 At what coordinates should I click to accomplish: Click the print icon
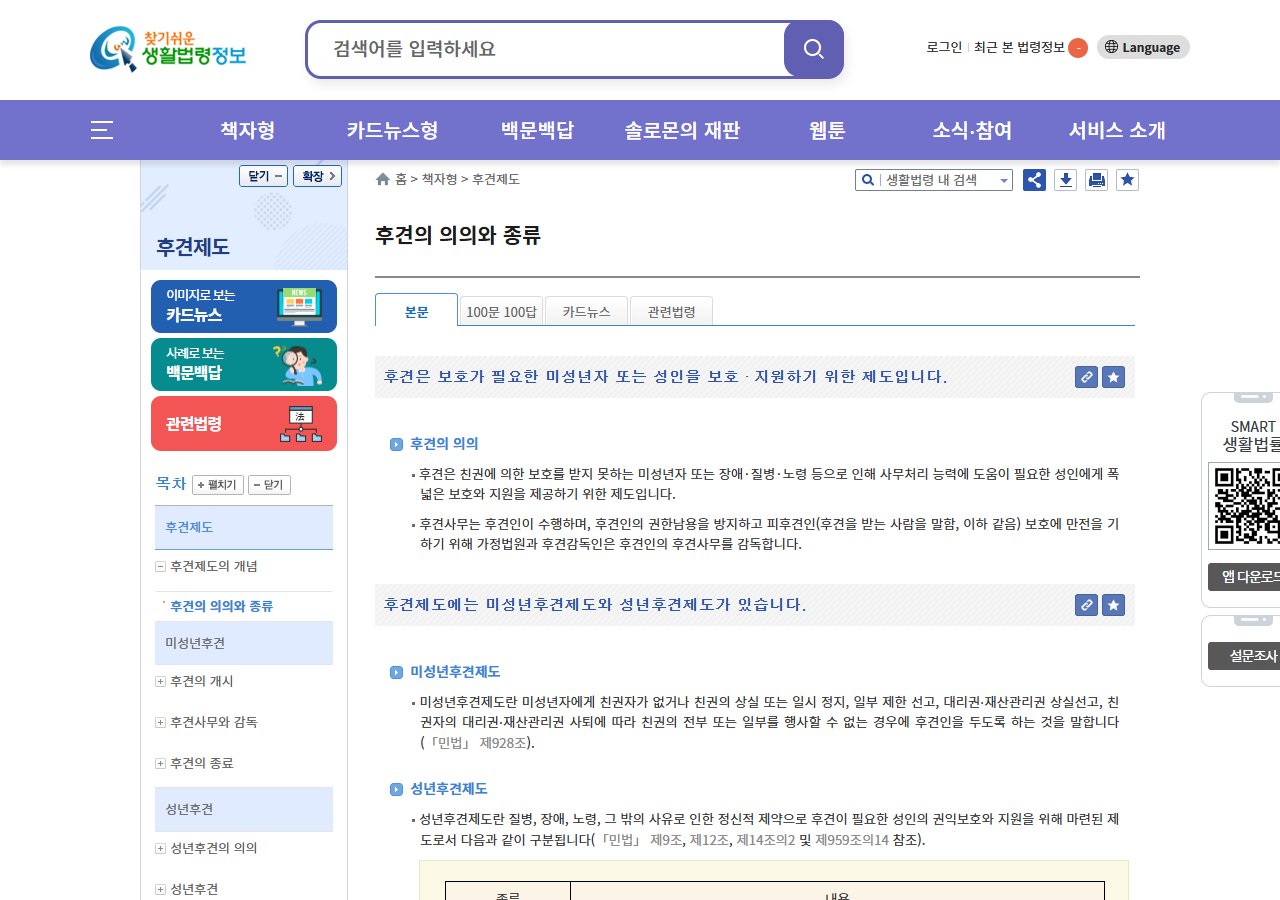coord(1097,180)
